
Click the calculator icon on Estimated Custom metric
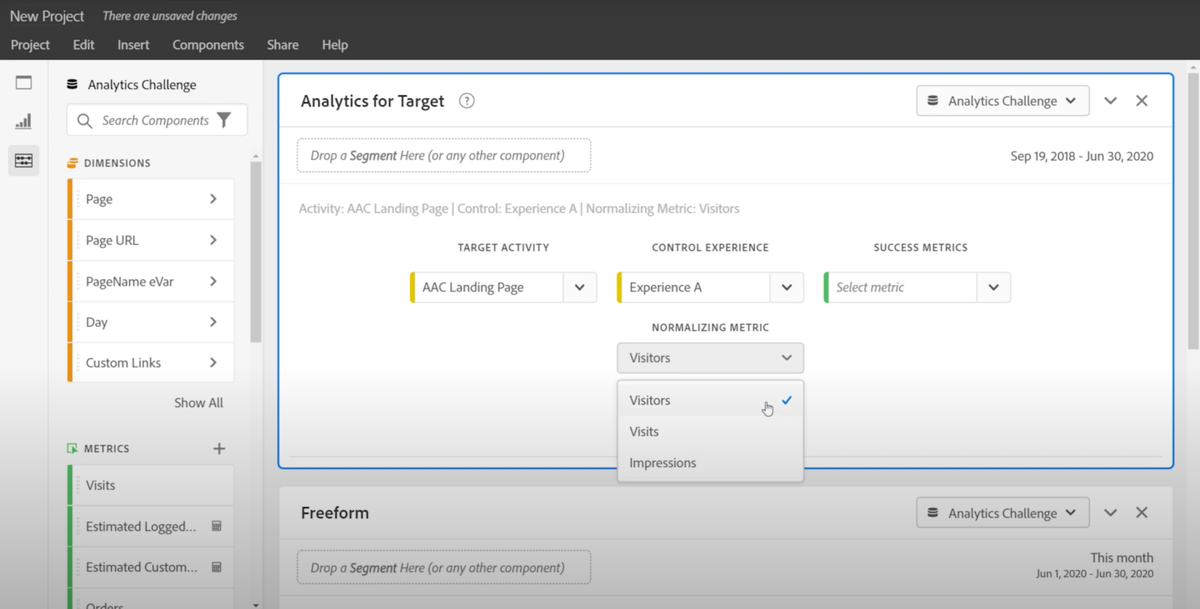pyautogui.click(x=216, y=567)
